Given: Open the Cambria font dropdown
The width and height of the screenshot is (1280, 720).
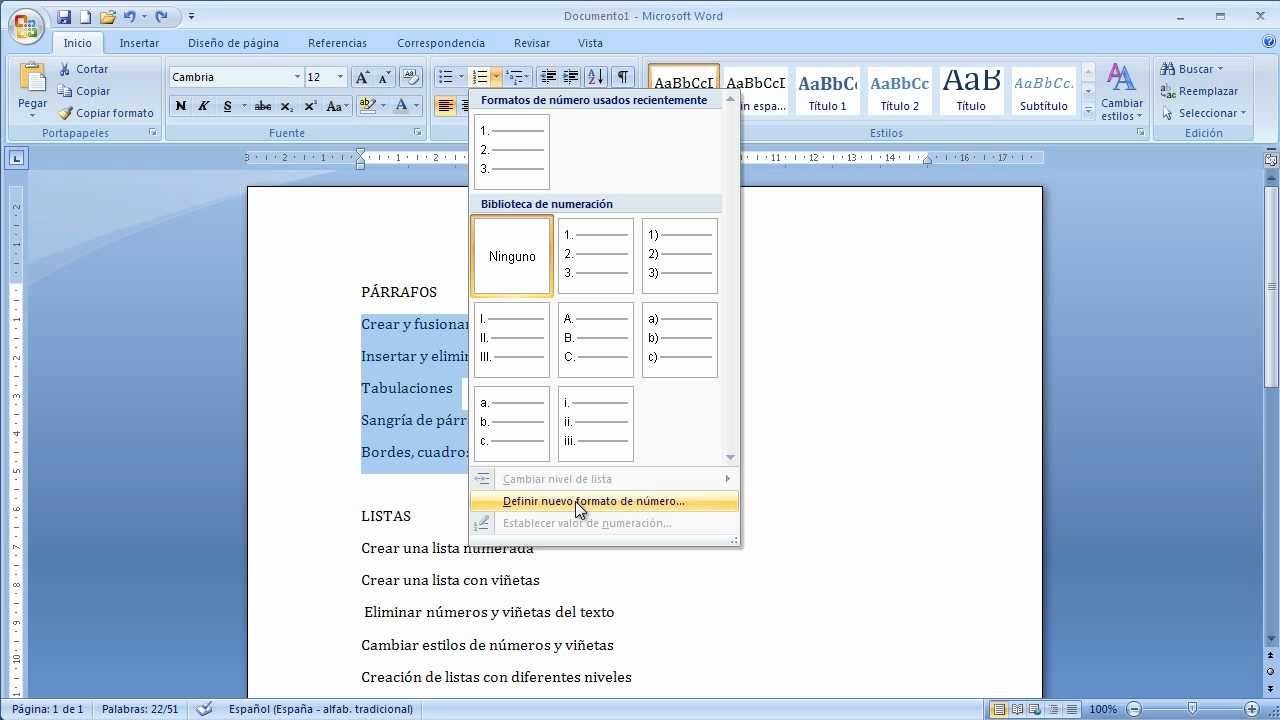Looking at the screenshot, I should (x=297, y=76).
